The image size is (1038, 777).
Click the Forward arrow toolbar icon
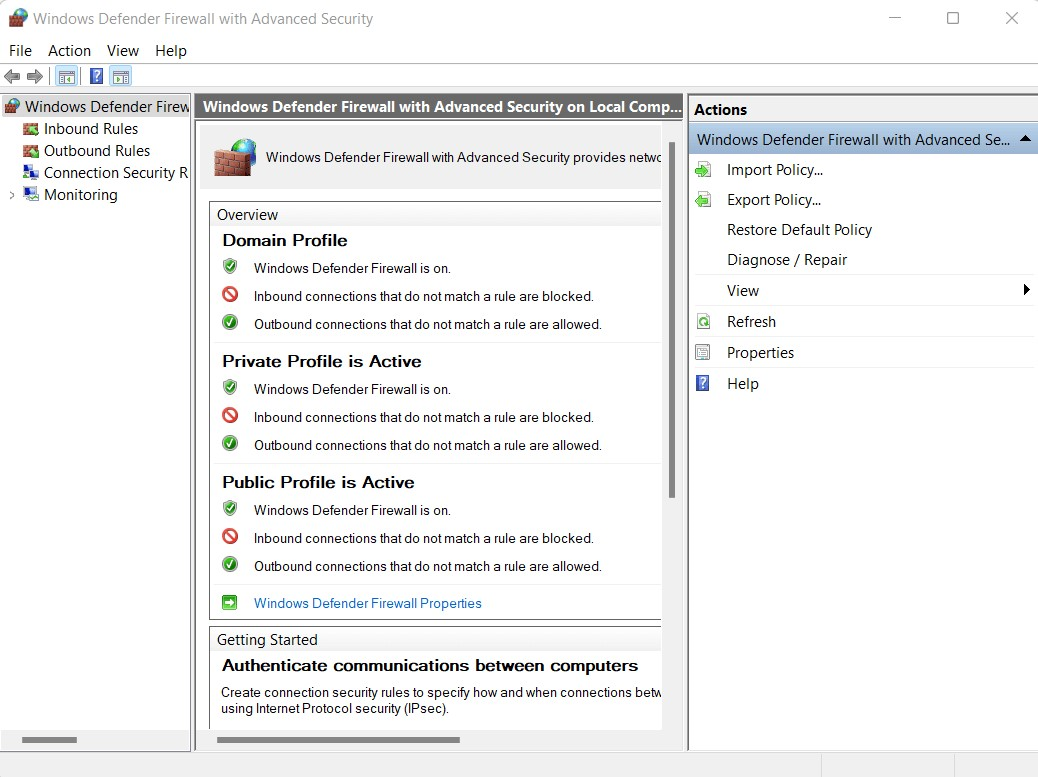34,77
